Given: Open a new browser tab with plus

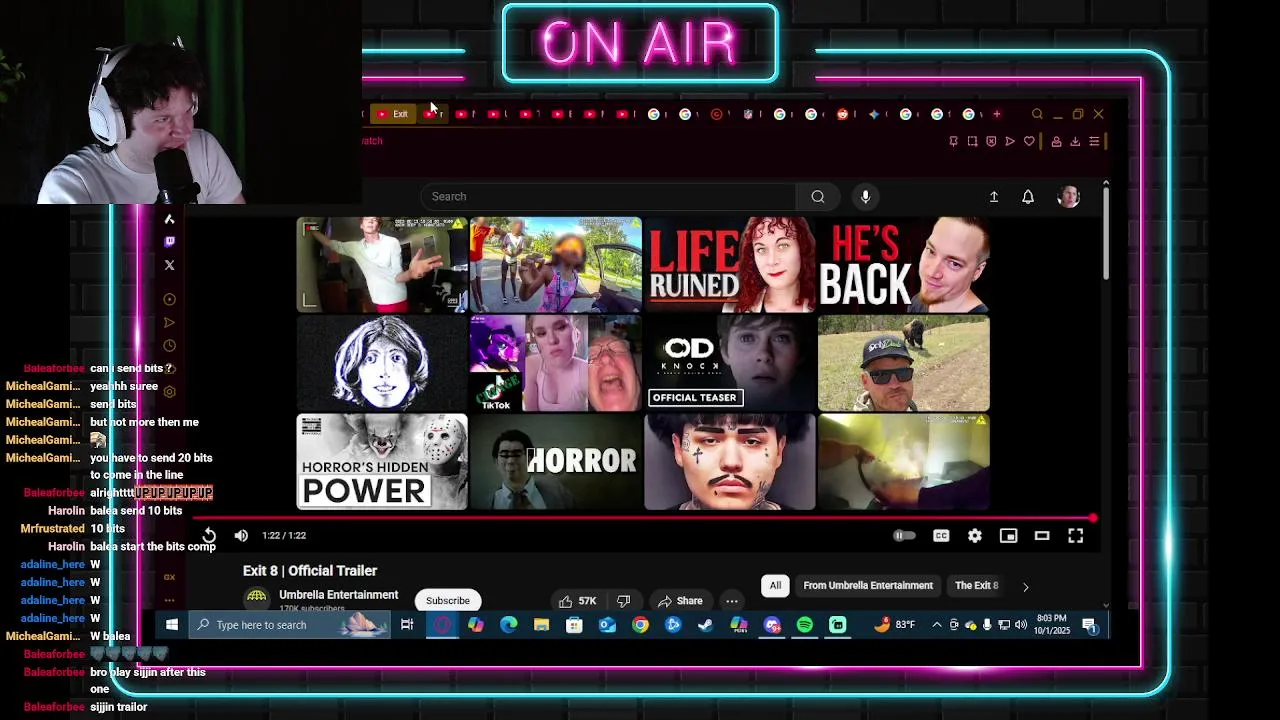Looking at the screenshot, I should point(996,114).
